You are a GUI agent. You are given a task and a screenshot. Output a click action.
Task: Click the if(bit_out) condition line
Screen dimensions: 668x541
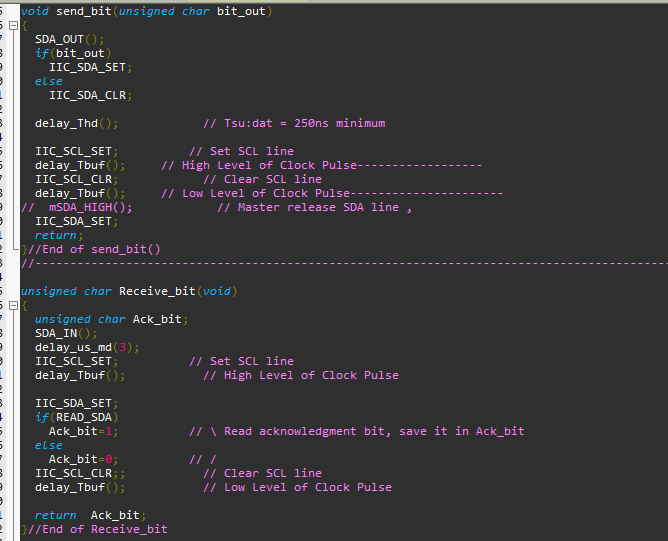(73, 53)
